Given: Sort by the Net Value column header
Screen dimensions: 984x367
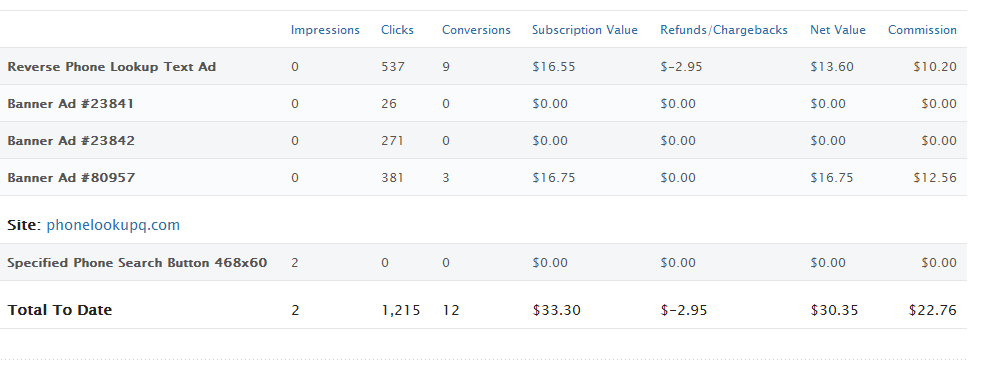Looking at the screenshot, I should coord(838,30).
